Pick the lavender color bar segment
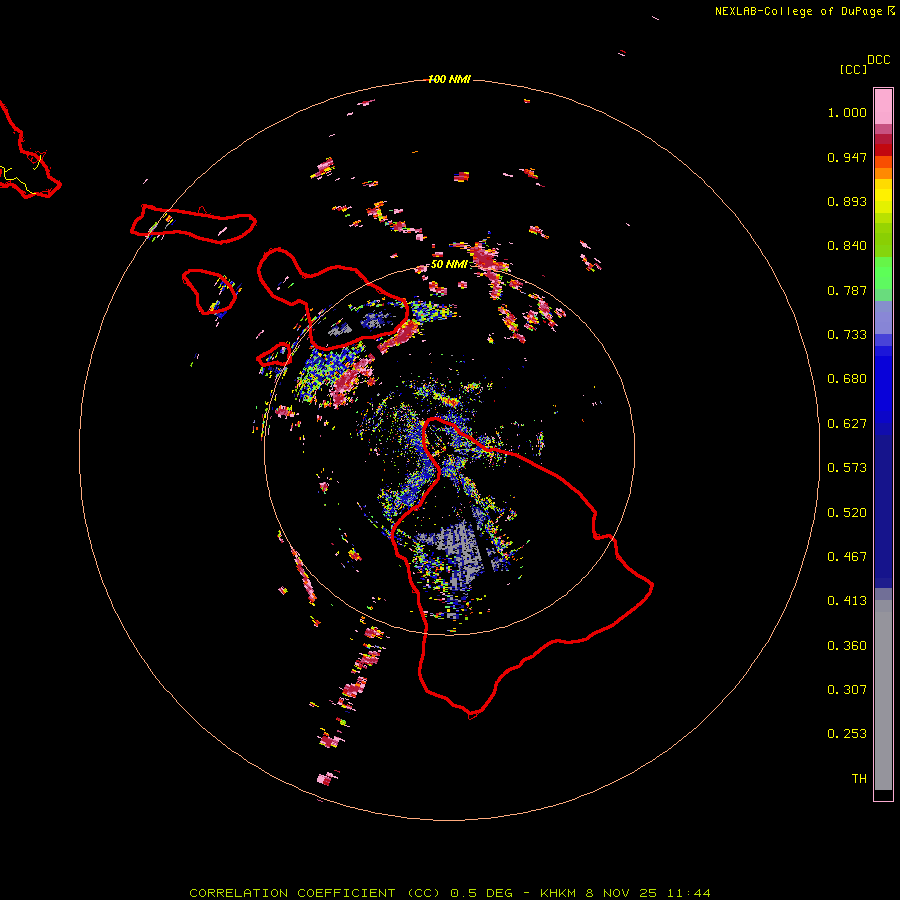Screen dimensions: 900x900 (883, 317)
